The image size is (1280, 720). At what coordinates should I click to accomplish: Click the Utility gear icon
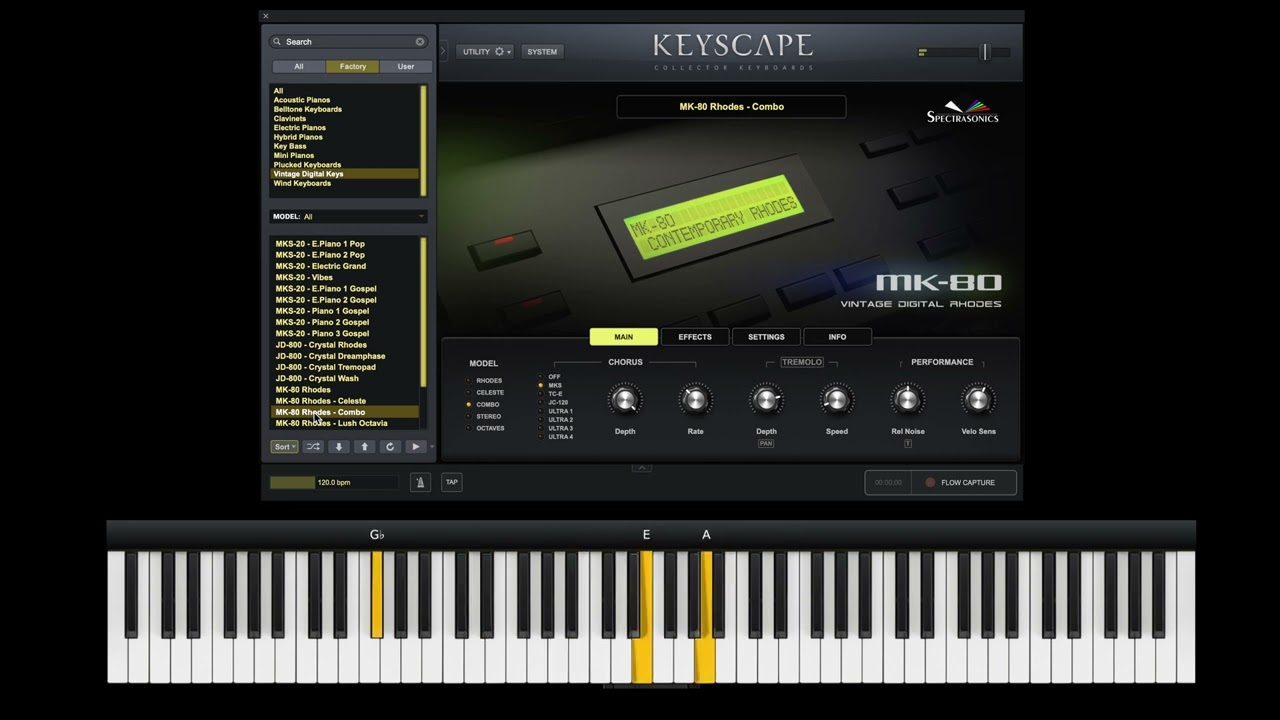pos(499,51)
